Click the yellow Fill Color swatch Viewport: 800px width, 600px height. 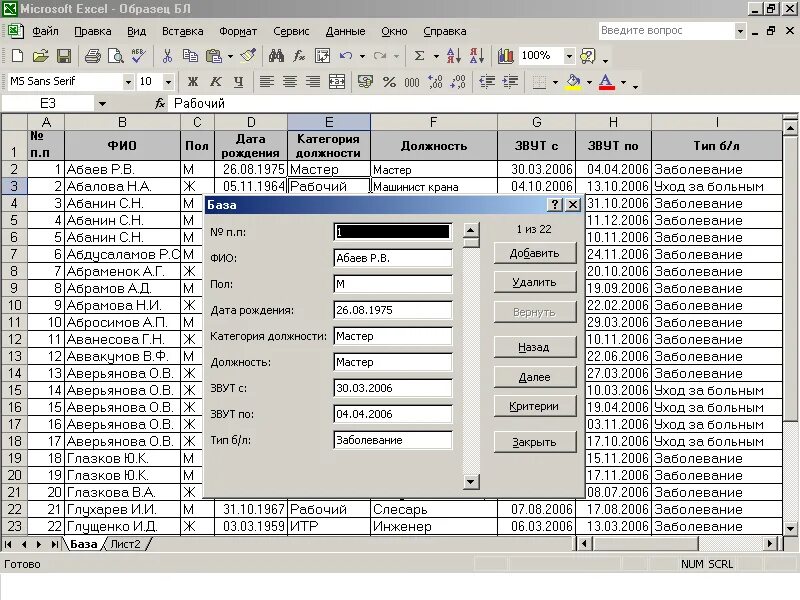(x=574, y=82)
